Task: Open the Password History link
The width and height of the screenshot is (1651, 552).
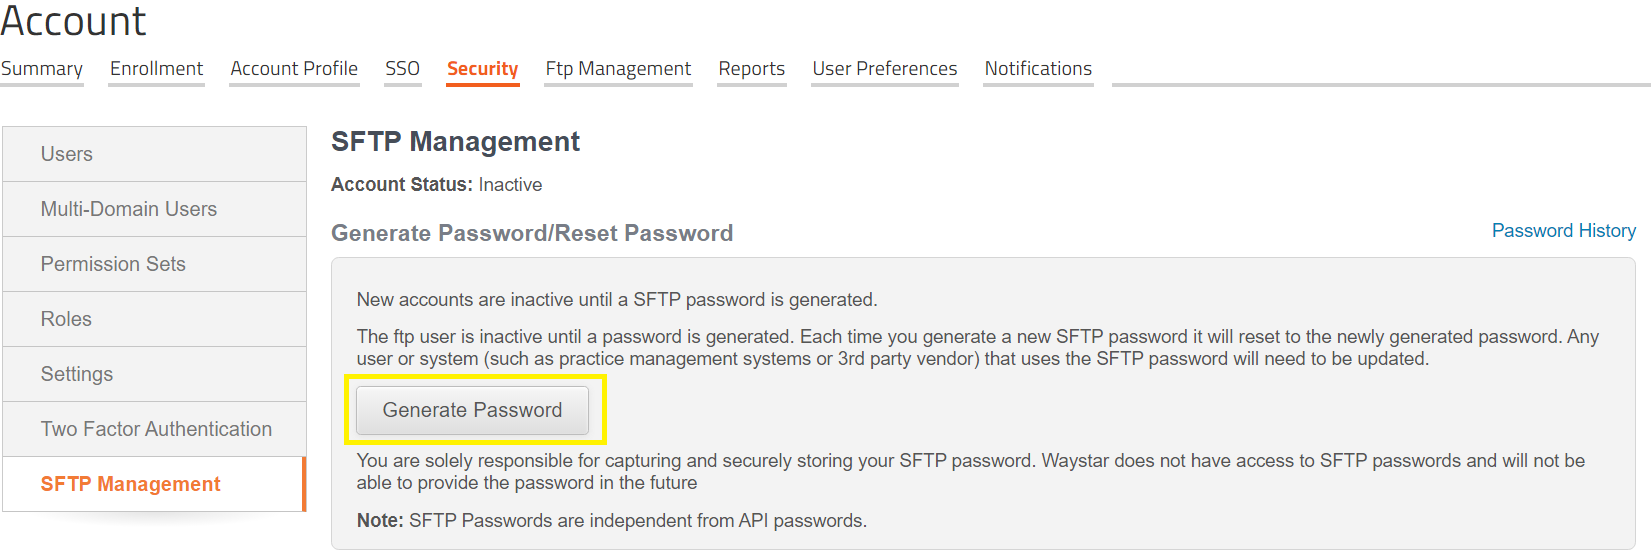Action: (x=1563, y=231)
